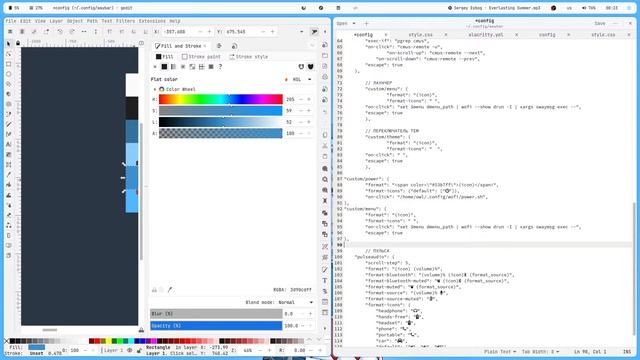Select the Ellipse drawing tool
Screen dimensions: 640x360
pos(9,74)
